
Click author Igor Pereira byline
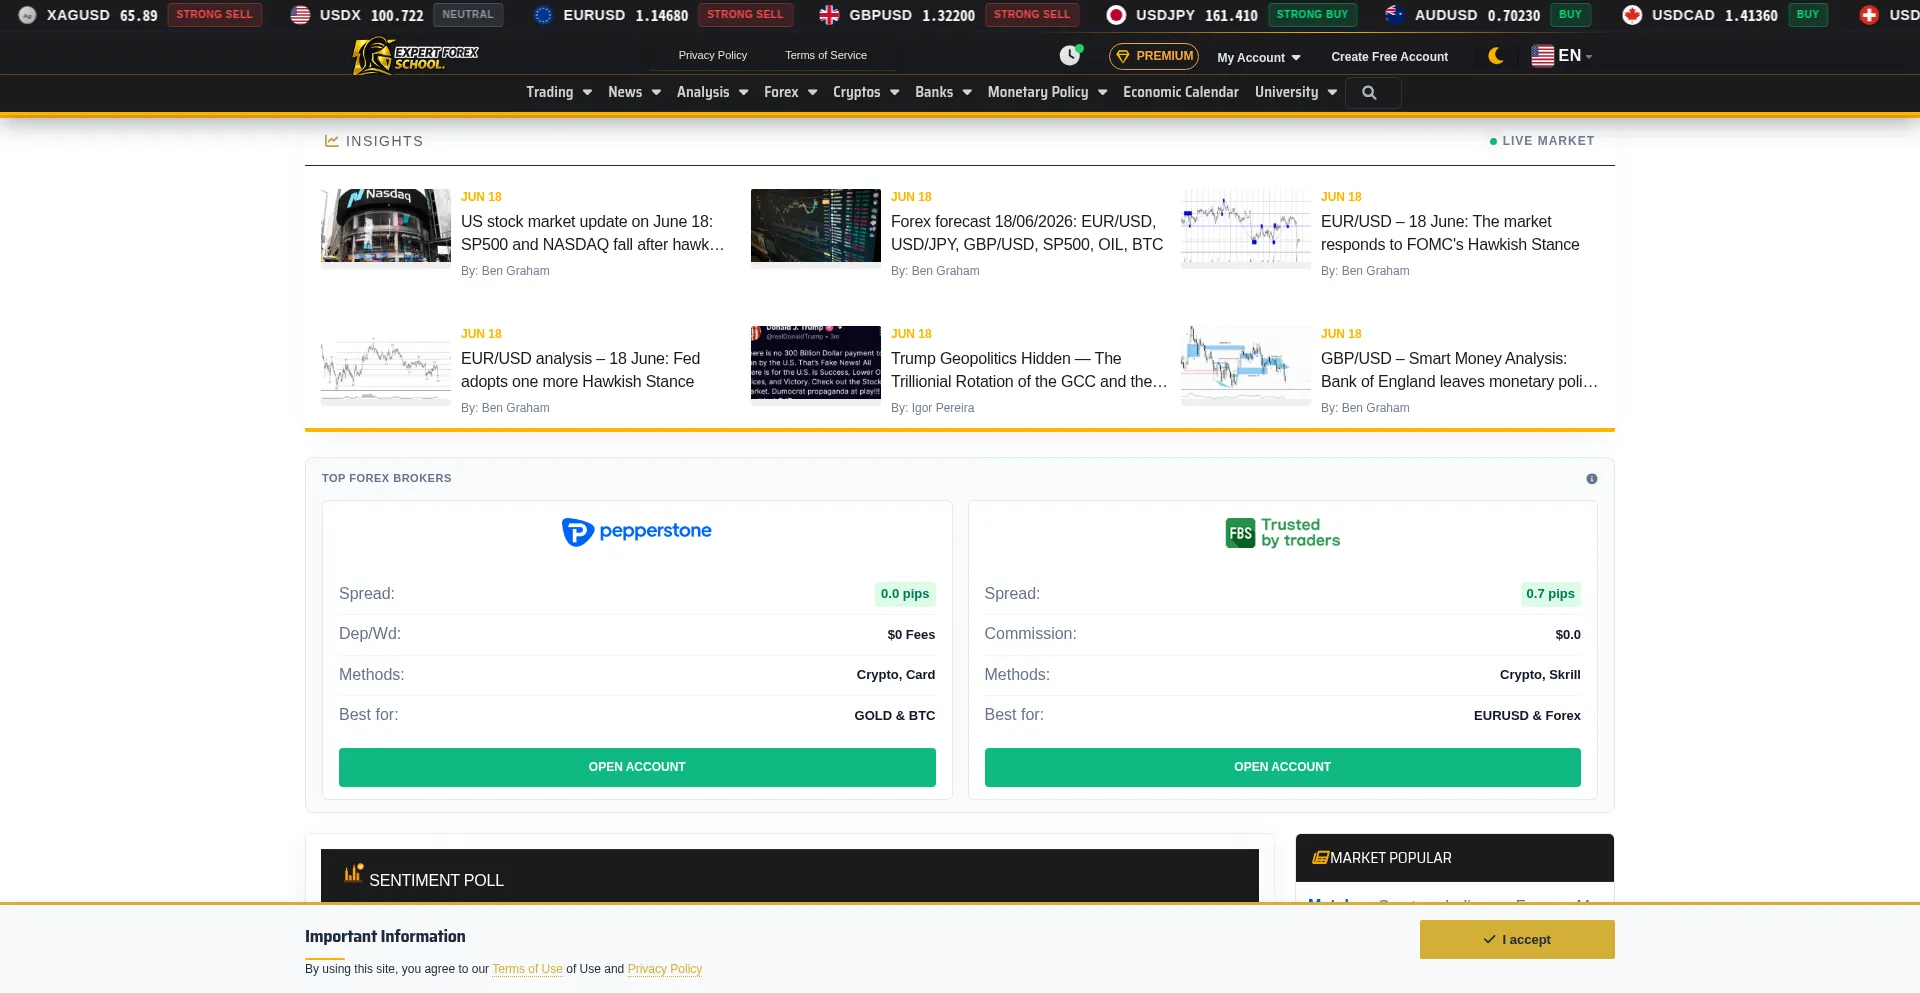click(932, 408)
